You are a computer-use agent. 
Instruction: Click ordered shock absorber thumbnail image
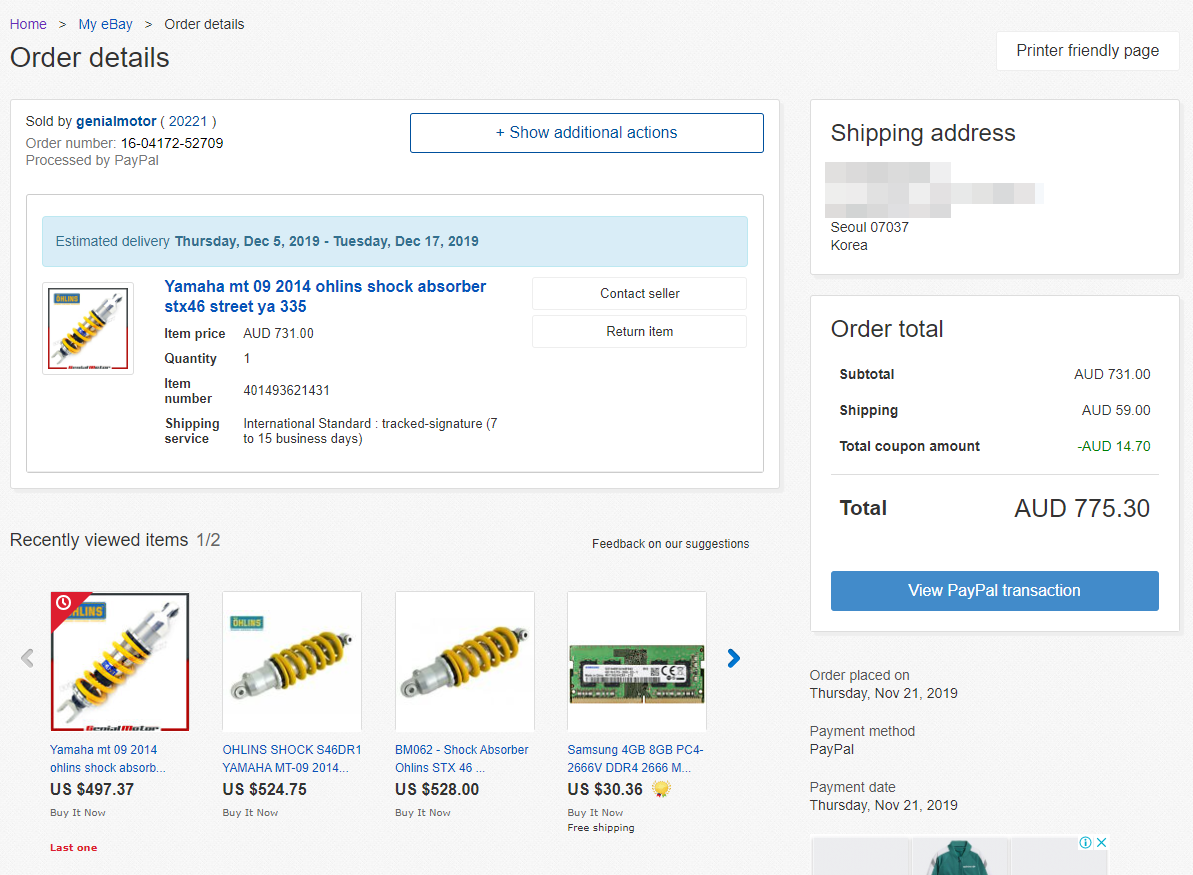tap(88, 329)
